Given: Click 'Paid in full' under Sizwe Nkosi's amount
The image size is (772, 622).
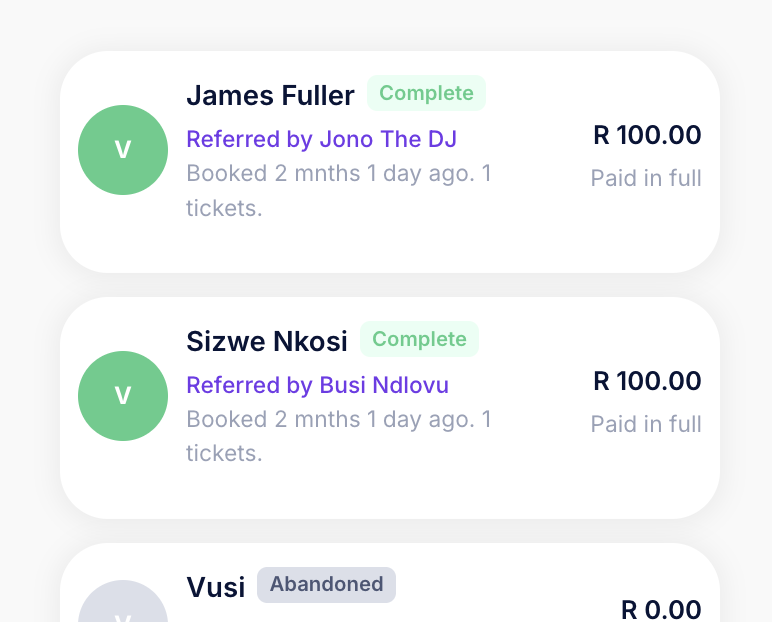Looking at the screenshot, I should [646, 425].
